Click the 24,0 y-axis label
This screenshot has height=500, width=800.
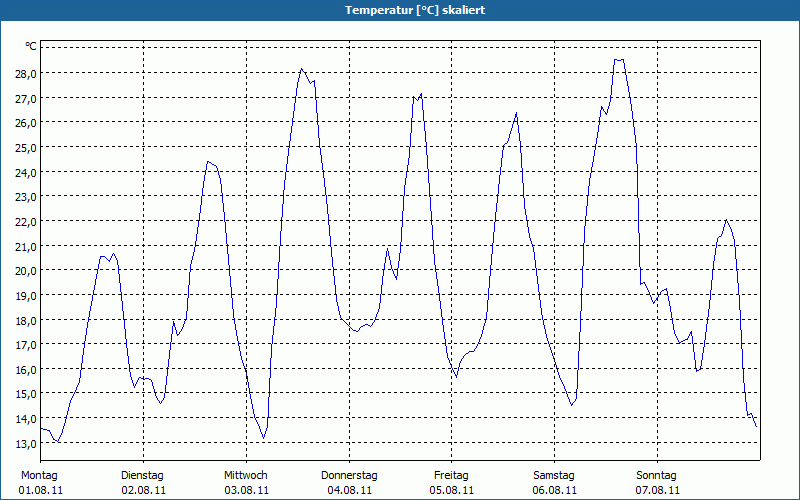[26, 172]
